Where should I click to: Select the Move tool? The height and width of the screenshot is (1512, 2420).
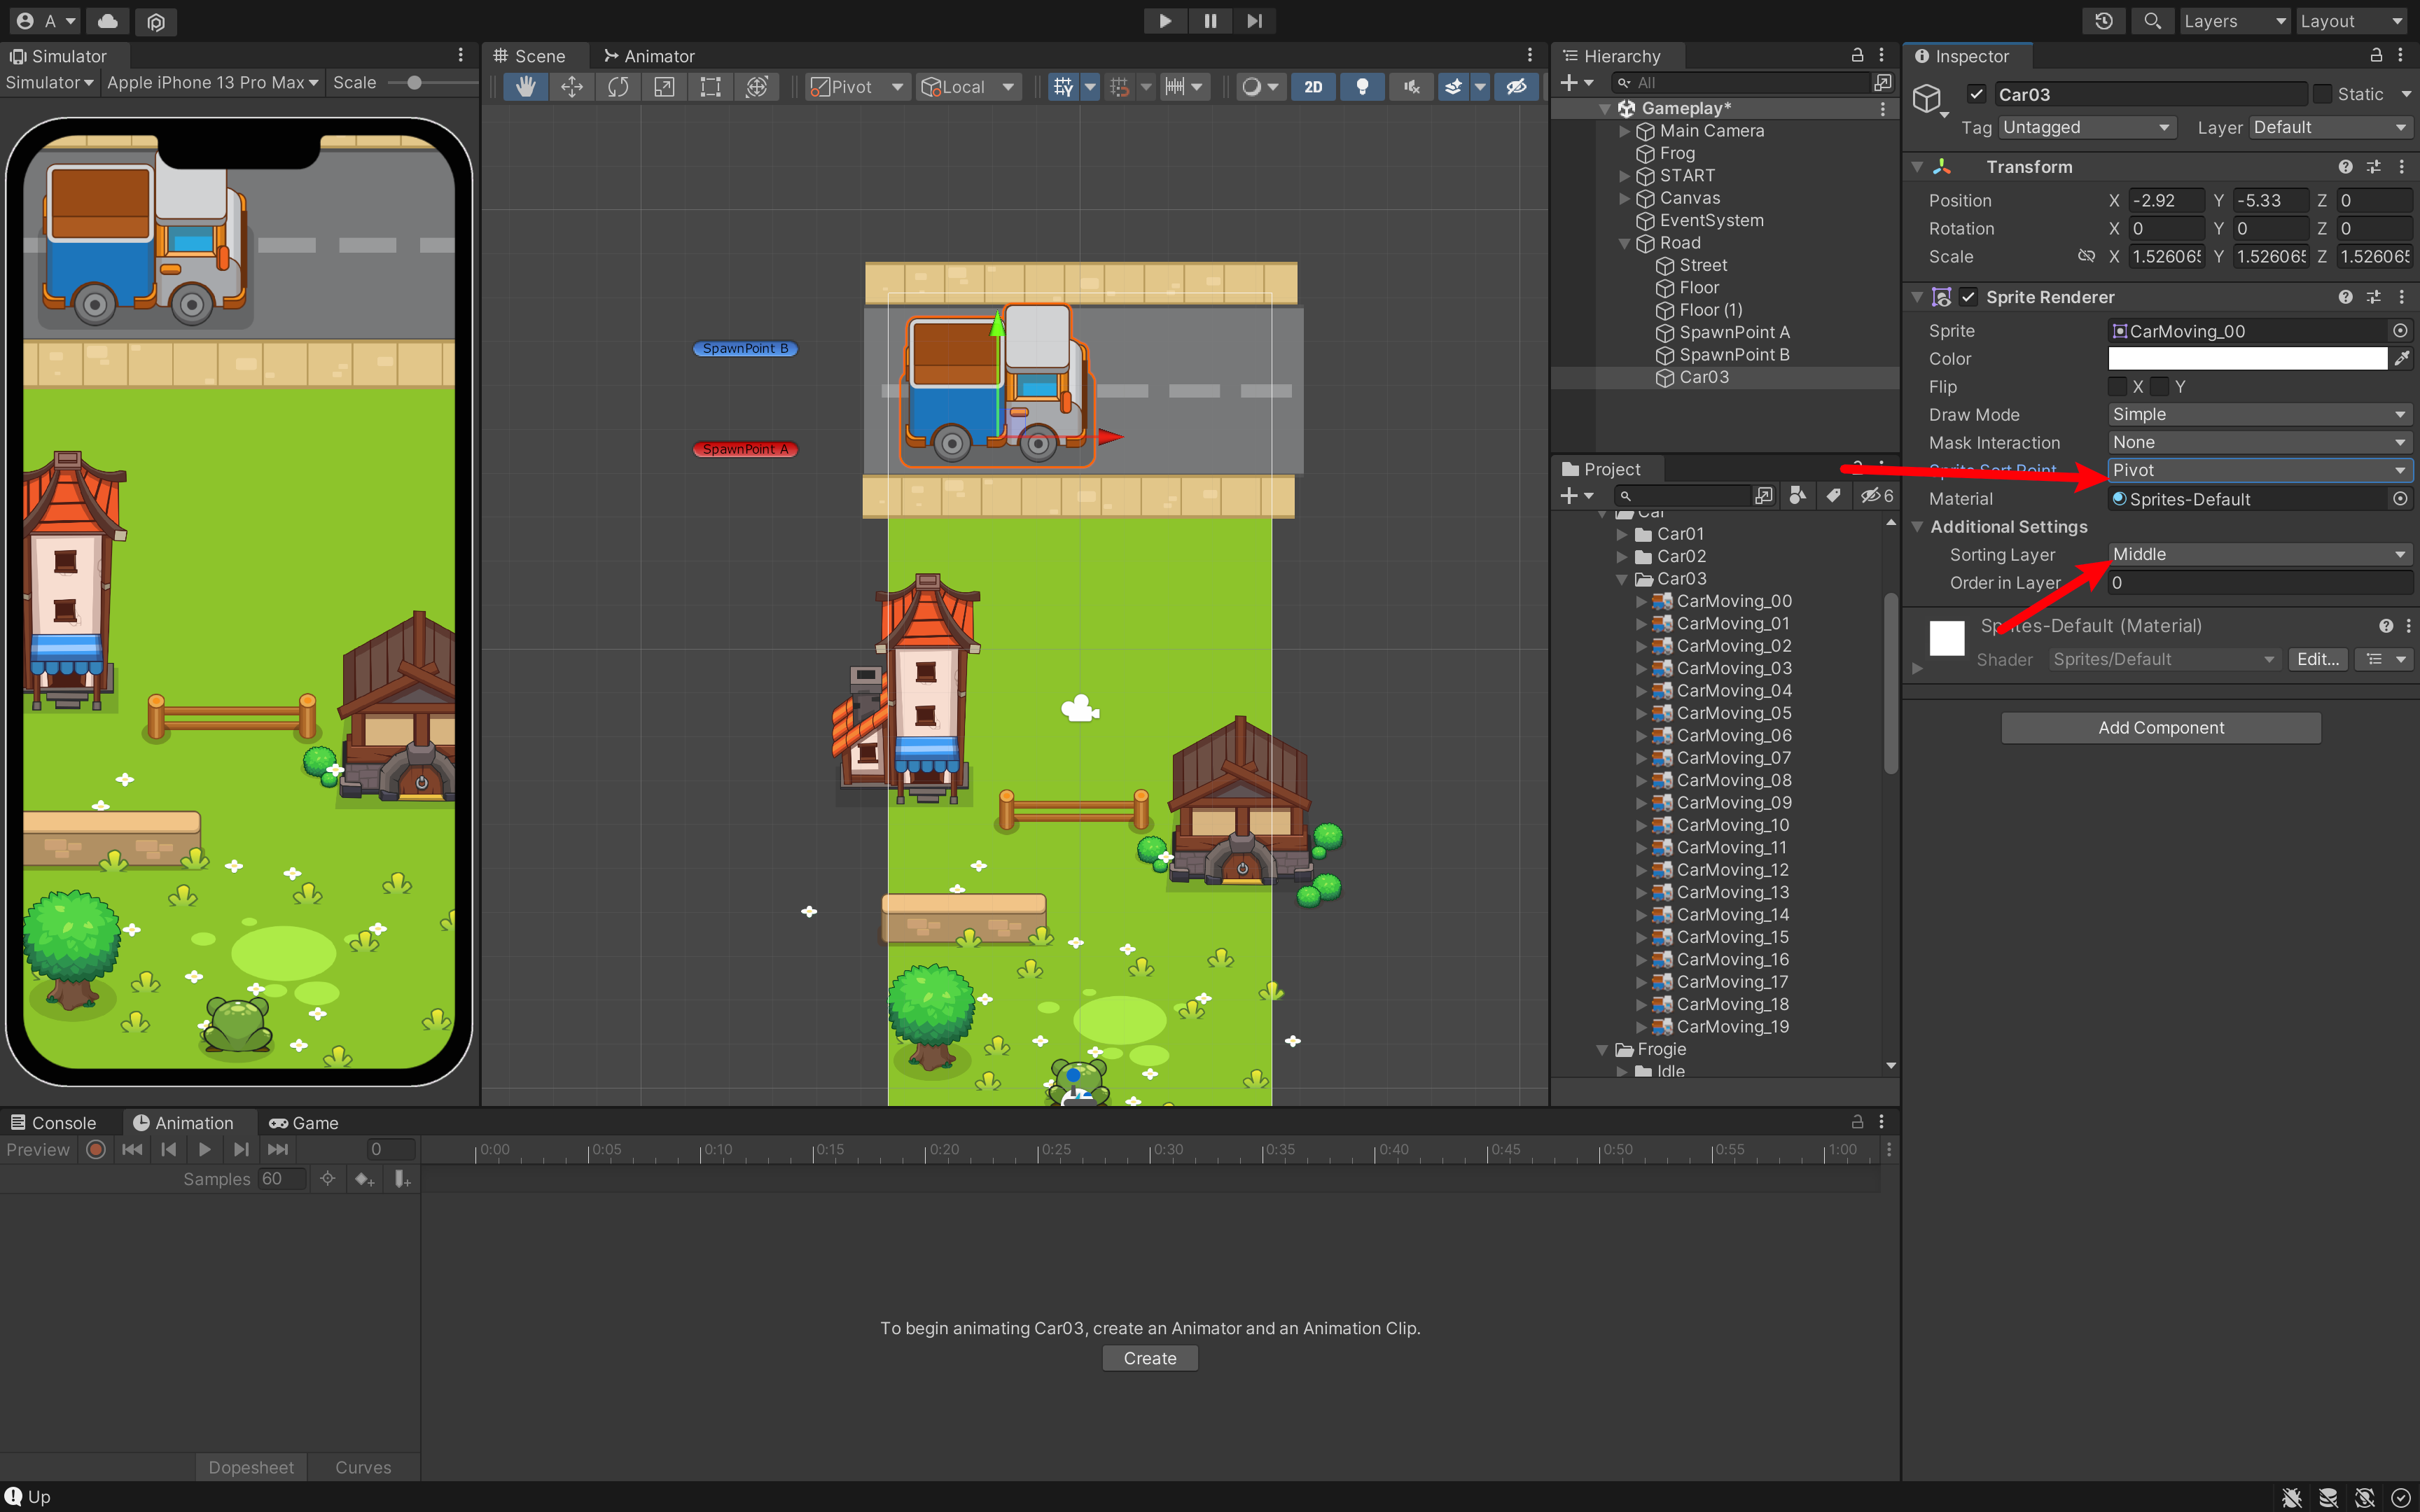tap(572, 87)
